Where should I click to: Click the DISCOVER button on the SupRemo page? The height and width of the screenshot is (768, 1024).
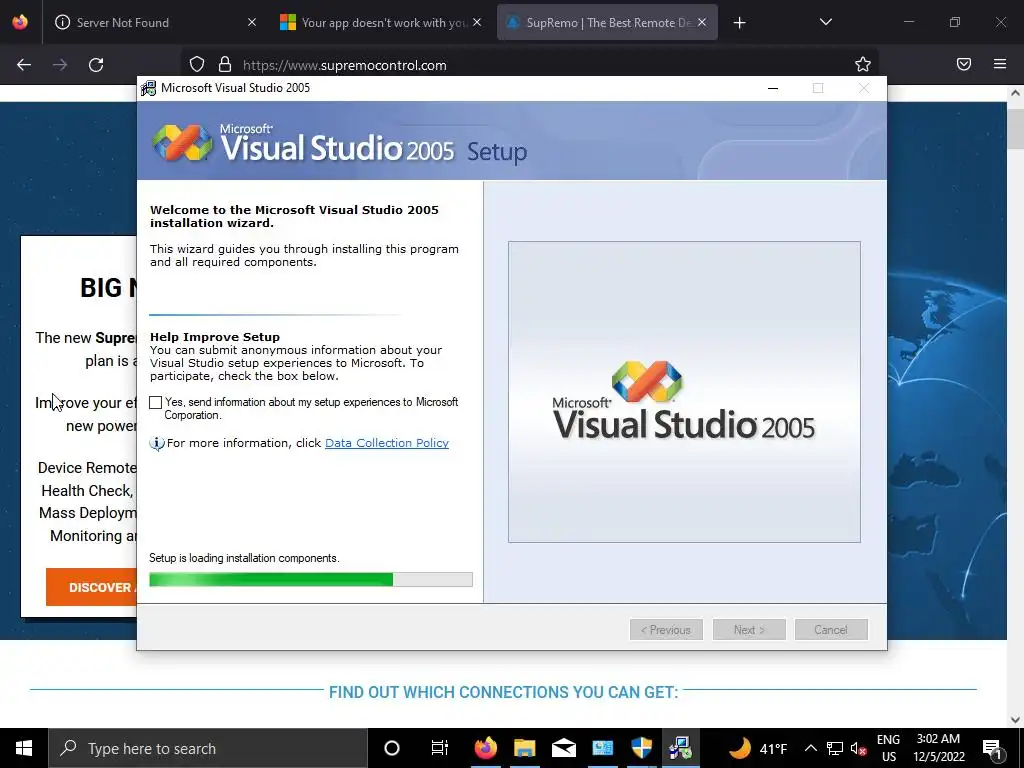(x=91, y=587)
